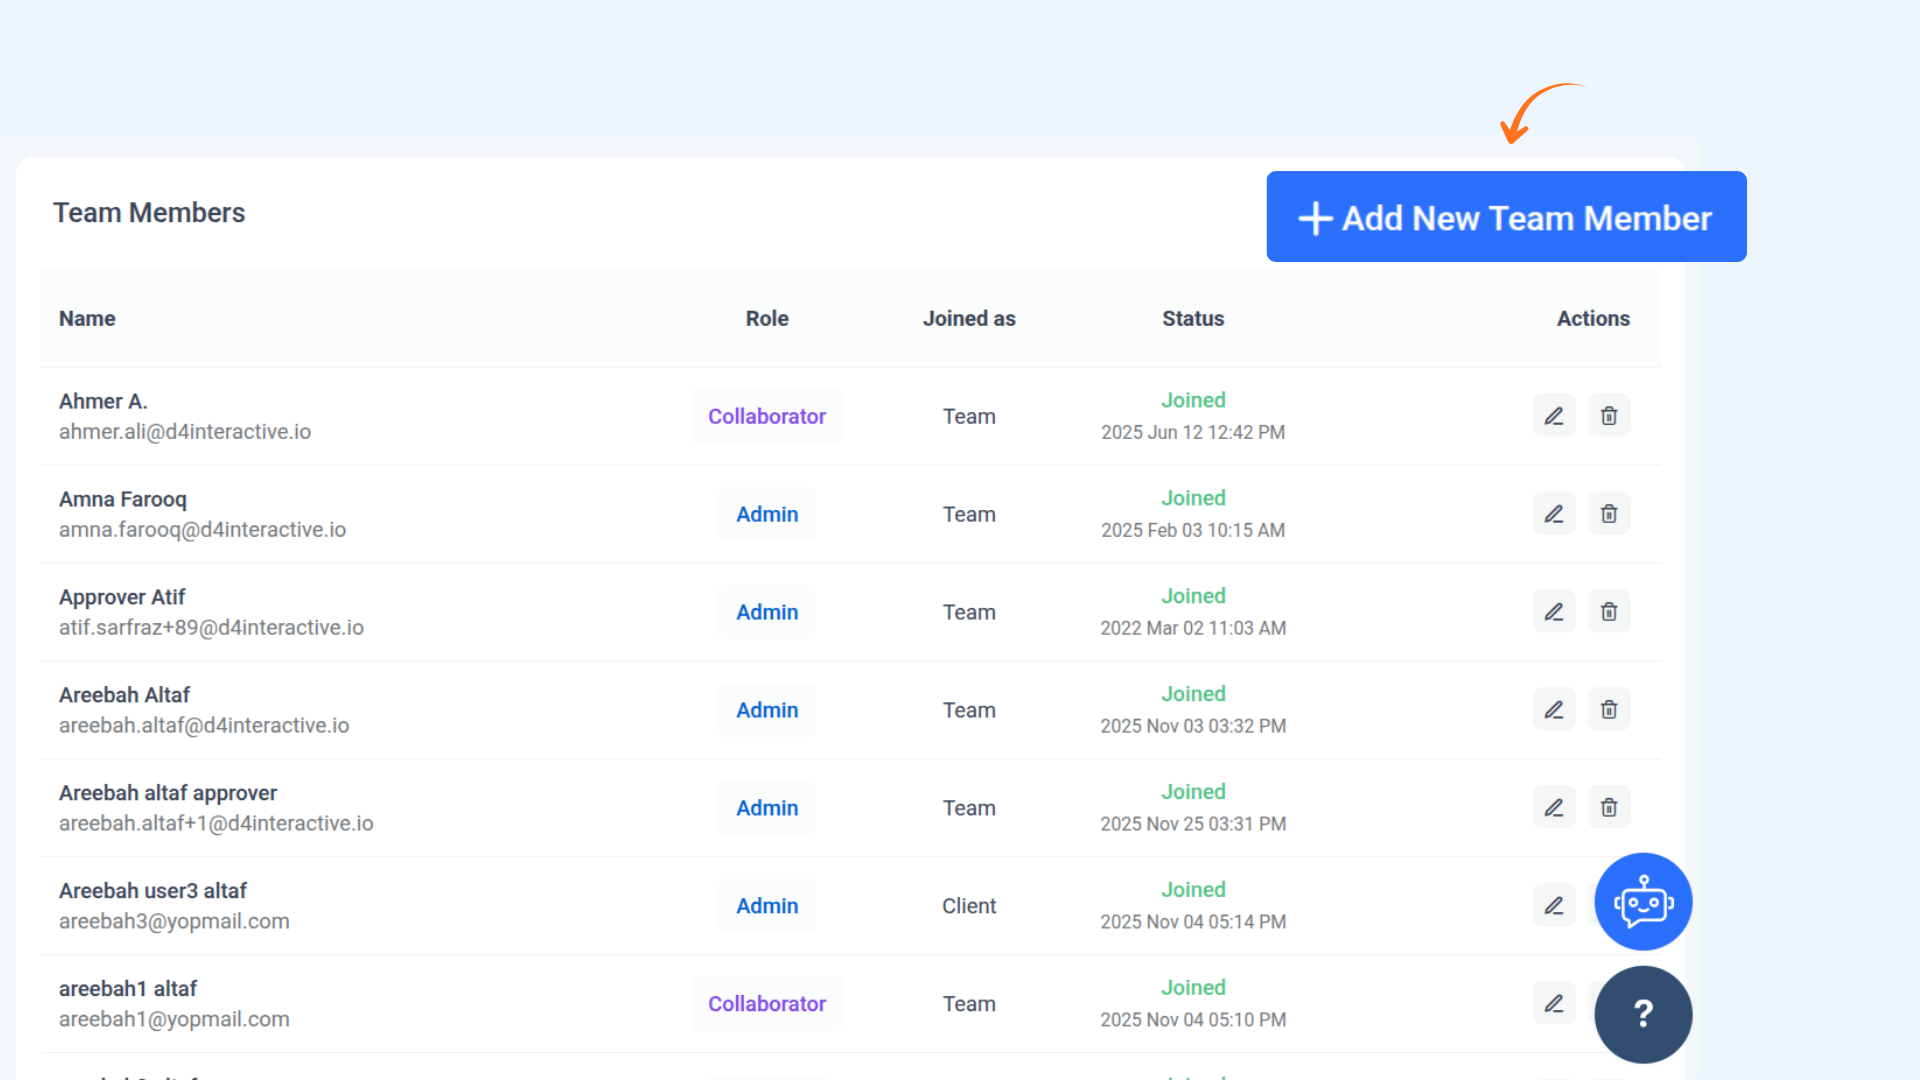The width and height of the screenshot is (1920, 1080).
Task: Click date 2022 Mar 02 11:03 AM
Action: point(1193,628)
